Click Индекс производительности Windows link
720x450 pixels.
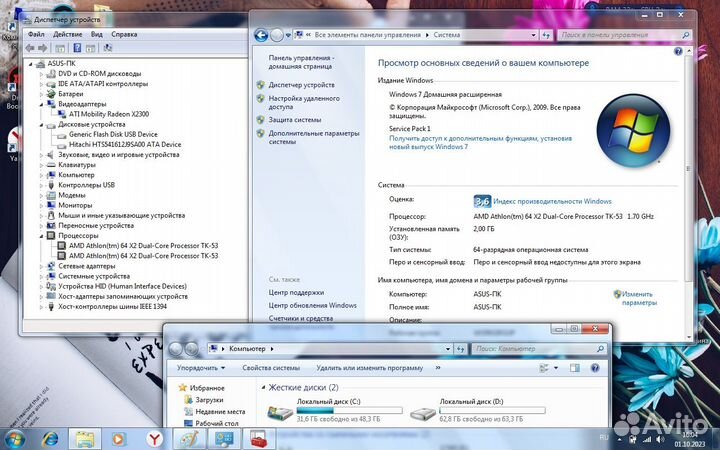click(x=552, y=201)
